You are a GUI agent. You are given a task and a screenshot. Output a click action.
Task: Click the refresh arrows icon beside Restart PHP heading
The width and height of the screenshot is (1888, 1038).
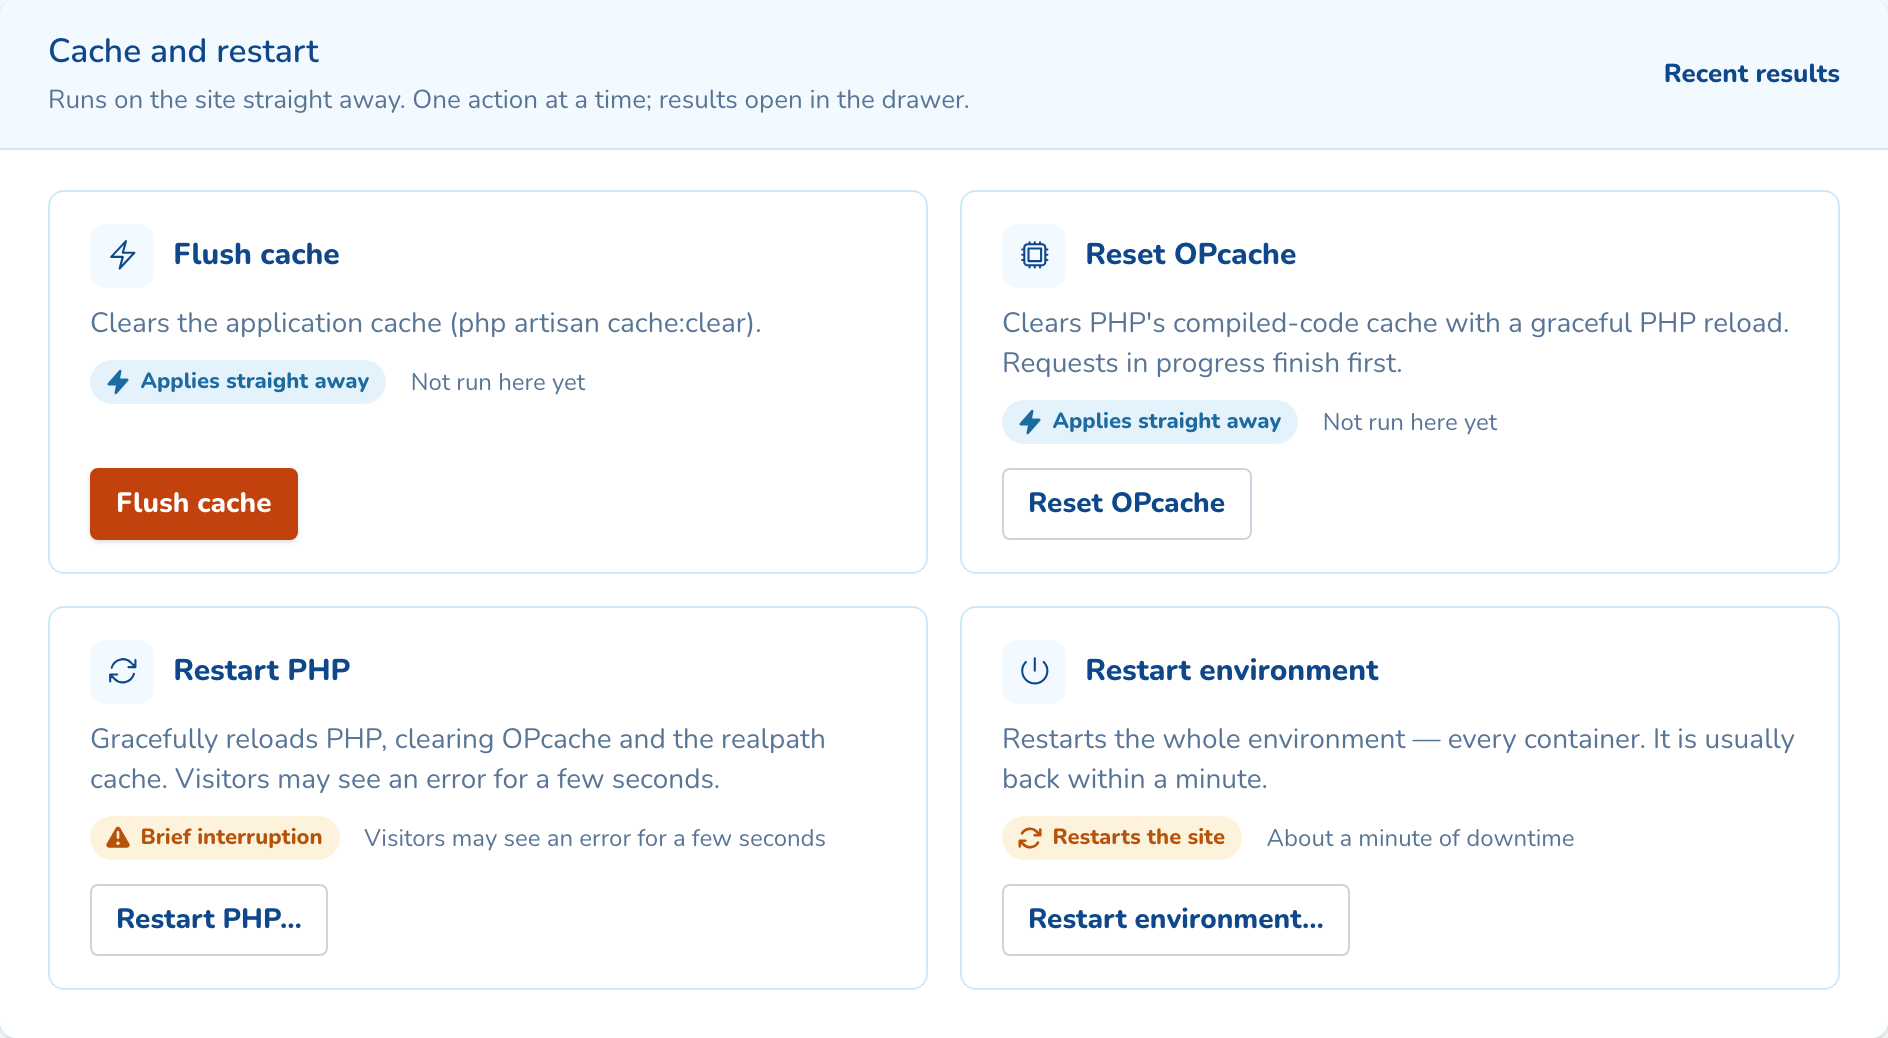tap(122, 671)
